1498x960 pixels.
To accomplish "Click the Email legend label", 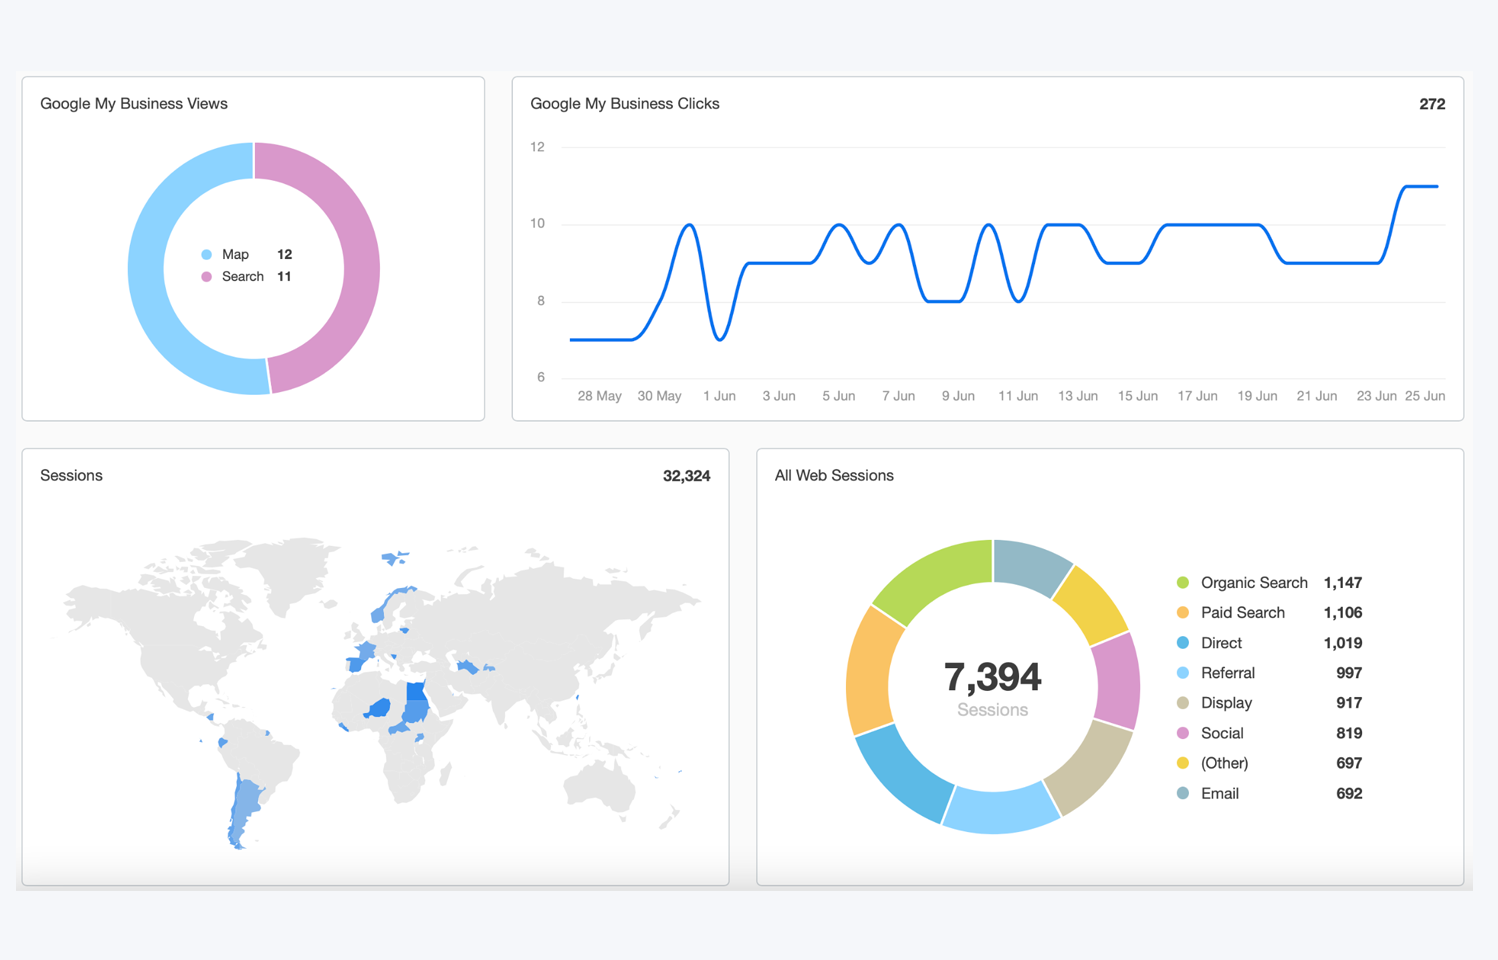I will (1219, 793).
